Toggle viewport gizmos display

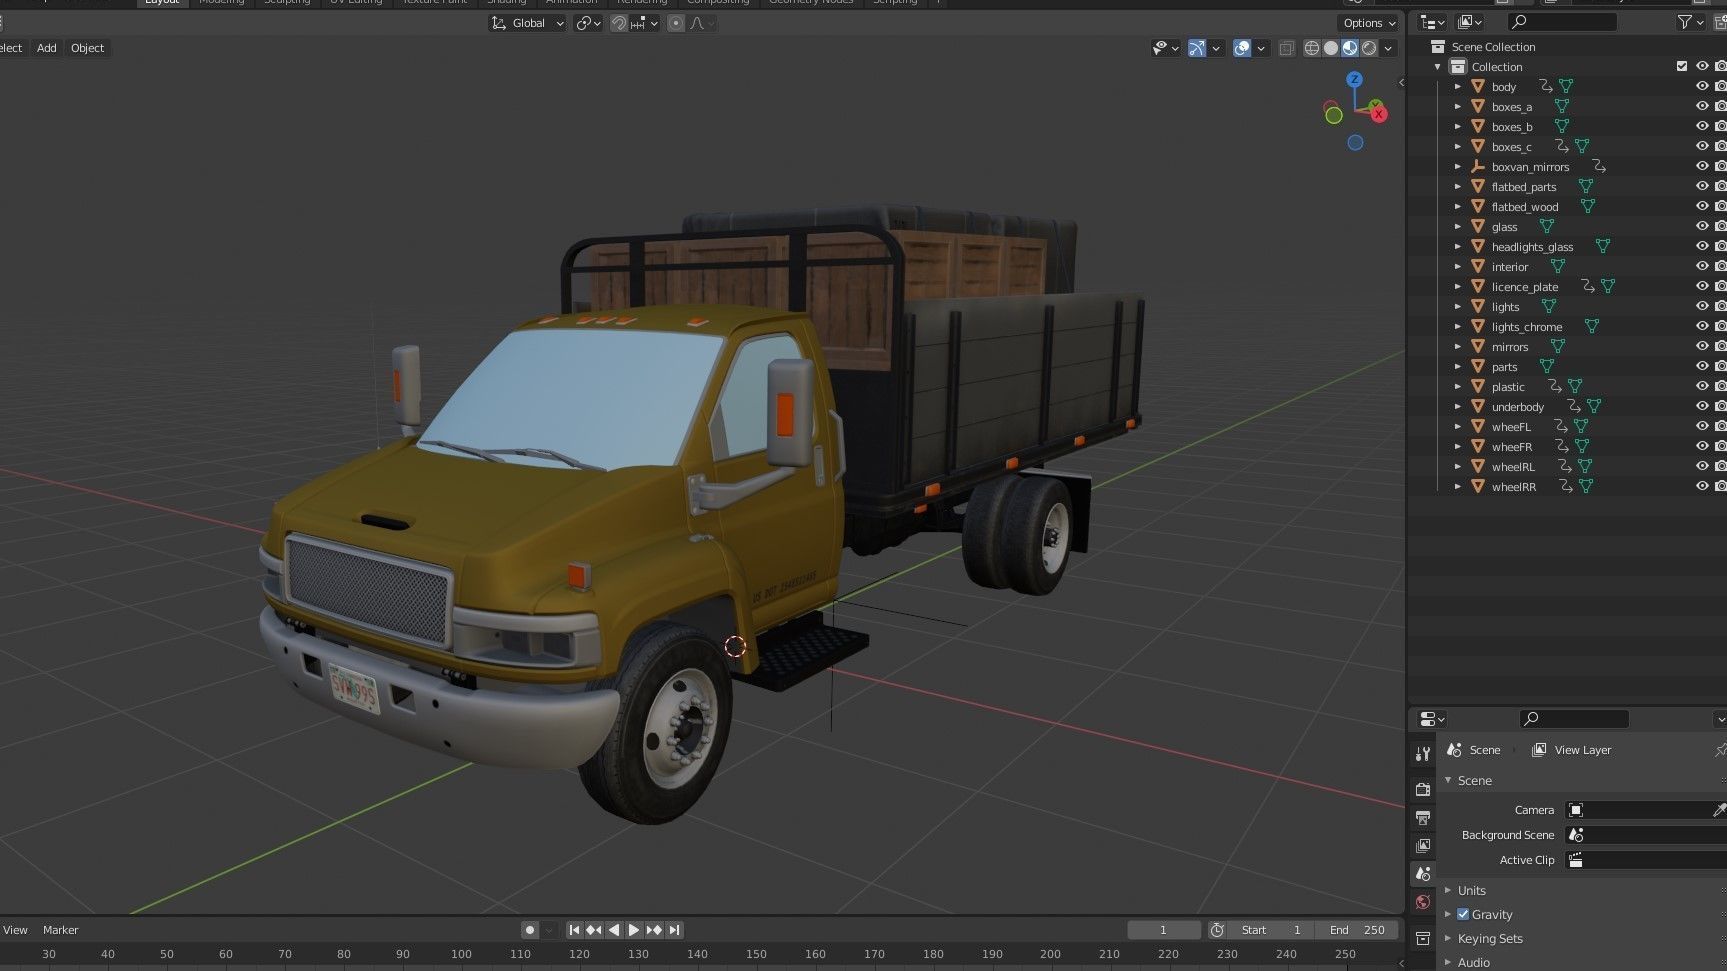1197,48
